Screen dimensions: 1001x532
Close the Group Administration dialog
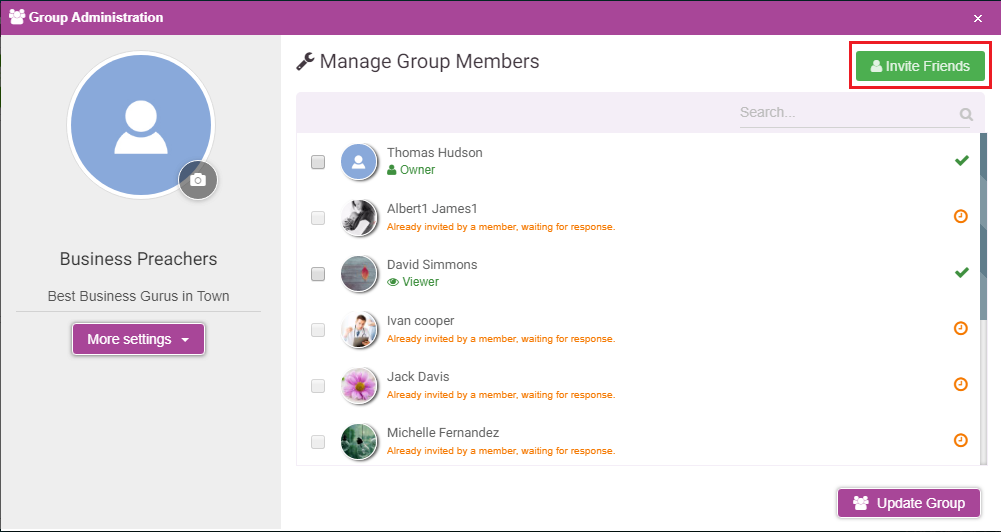(977, 19)
